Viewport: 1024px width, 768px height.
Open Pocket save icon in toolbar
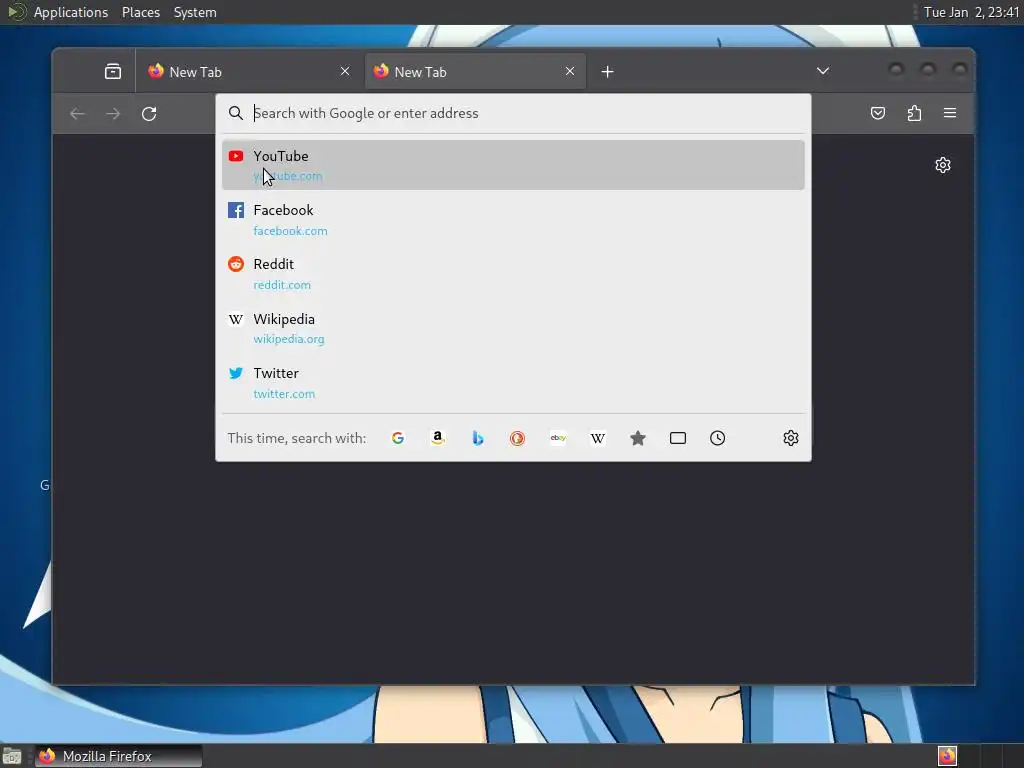coord(878,113)
